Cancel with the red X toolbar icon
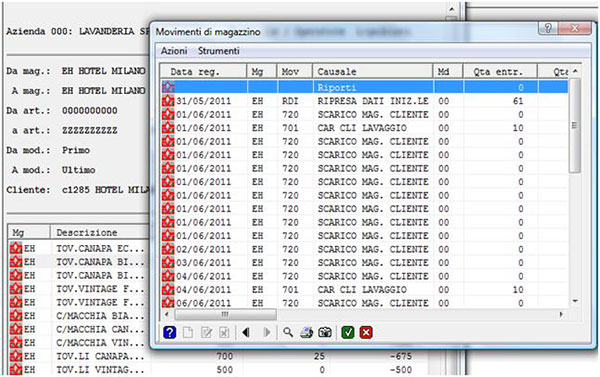 (366, 332)
